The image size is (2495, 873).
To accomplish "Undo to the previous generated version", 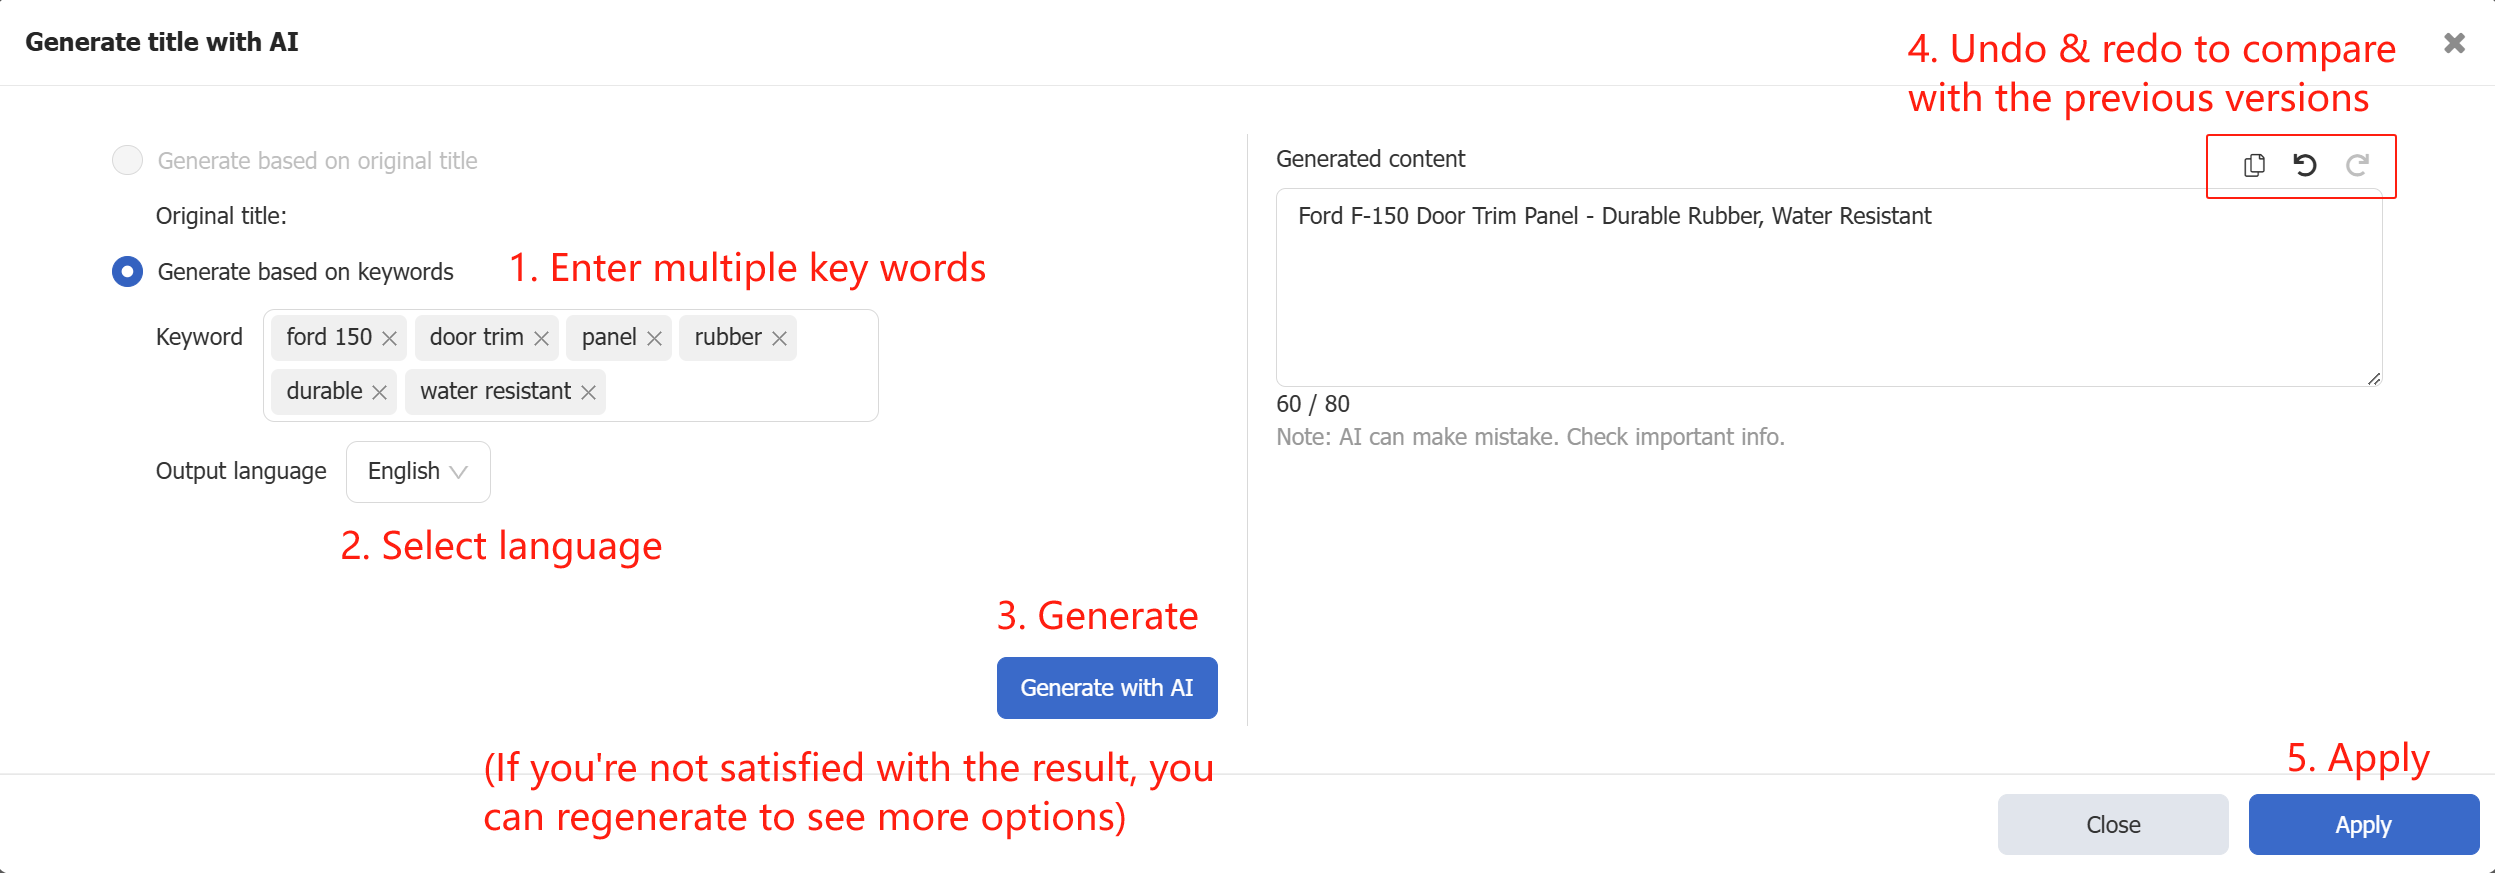I will 2305,165.
